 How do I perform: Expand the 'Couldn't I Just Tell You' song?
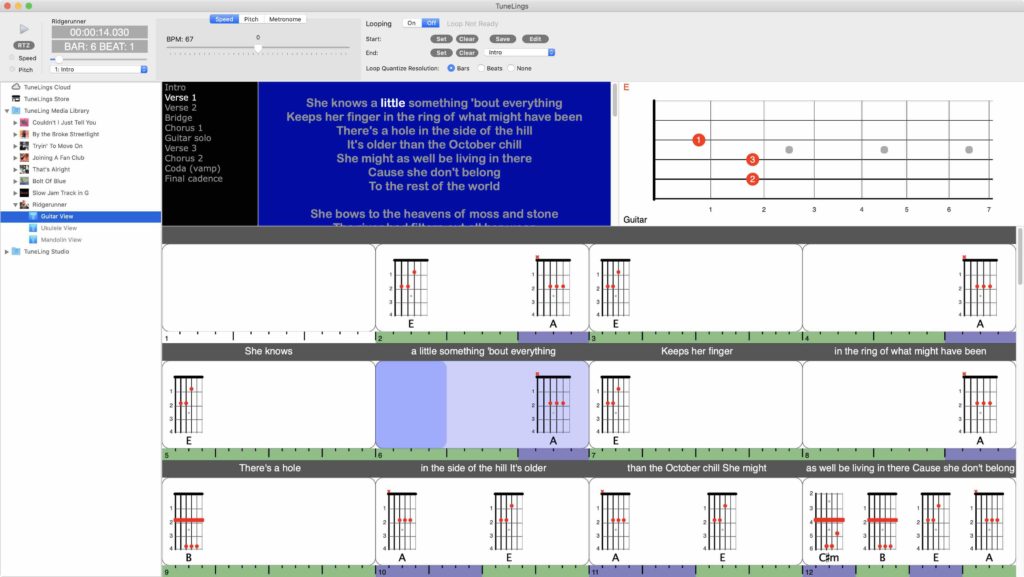pyautogui.click(x=16, y=123)
